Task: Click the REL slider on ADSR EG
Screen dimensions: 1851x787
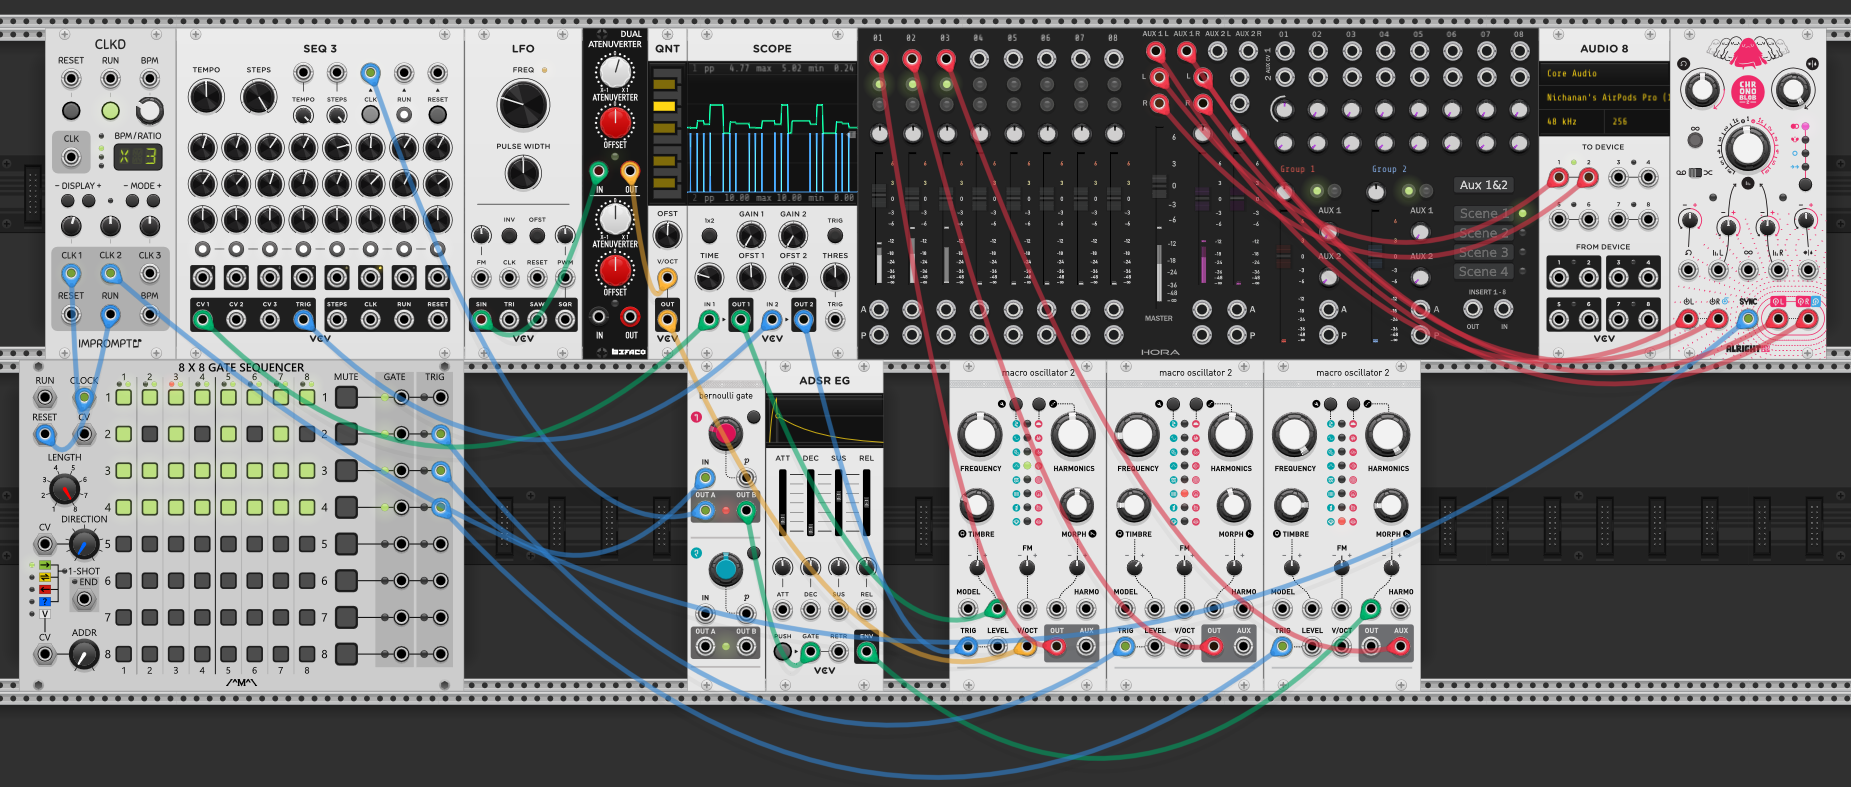Action: (x=867, y=502)
